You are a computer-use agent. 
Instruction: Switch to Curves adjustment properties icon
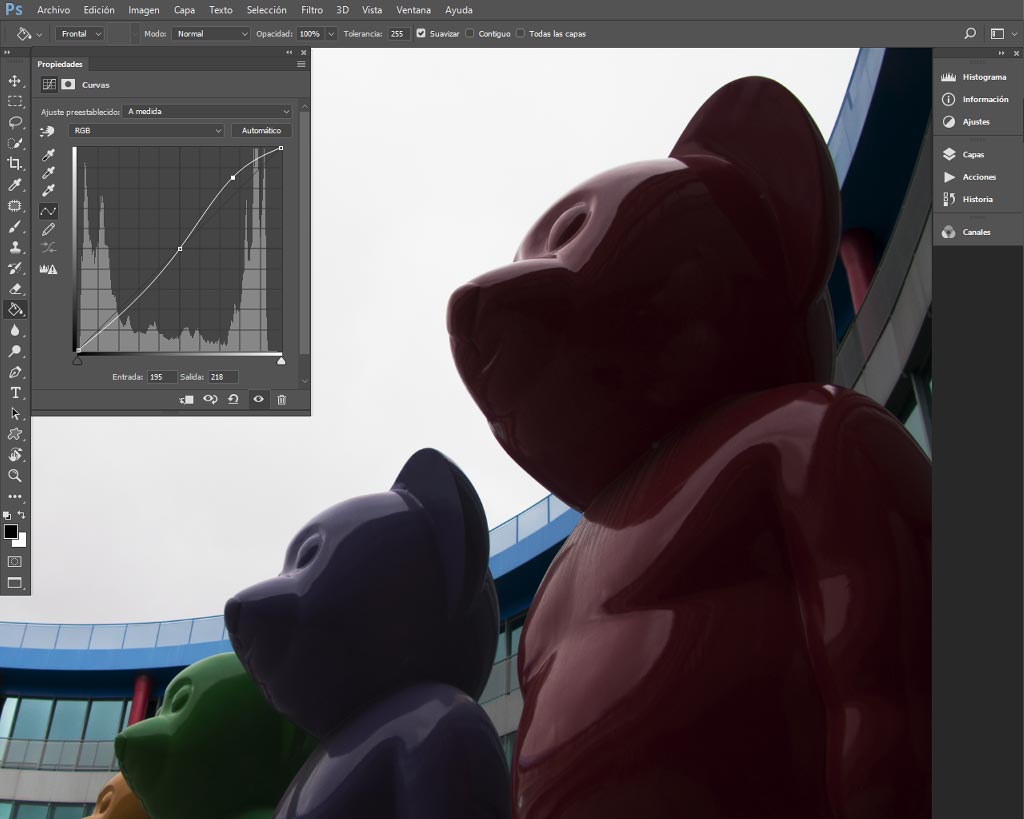[x=49, y=84]
